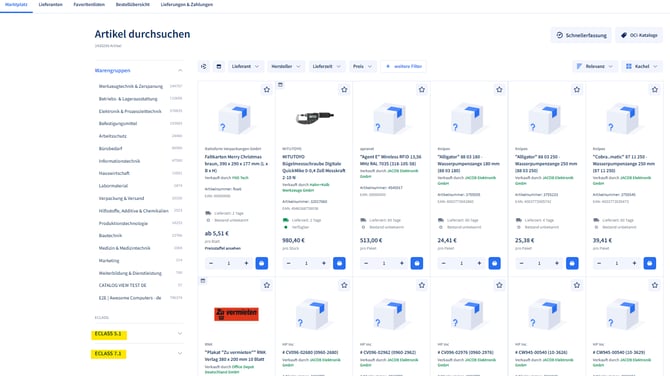
Task: Star the "Alligator" 88 03 250 pliers
Action: [577, 90]
